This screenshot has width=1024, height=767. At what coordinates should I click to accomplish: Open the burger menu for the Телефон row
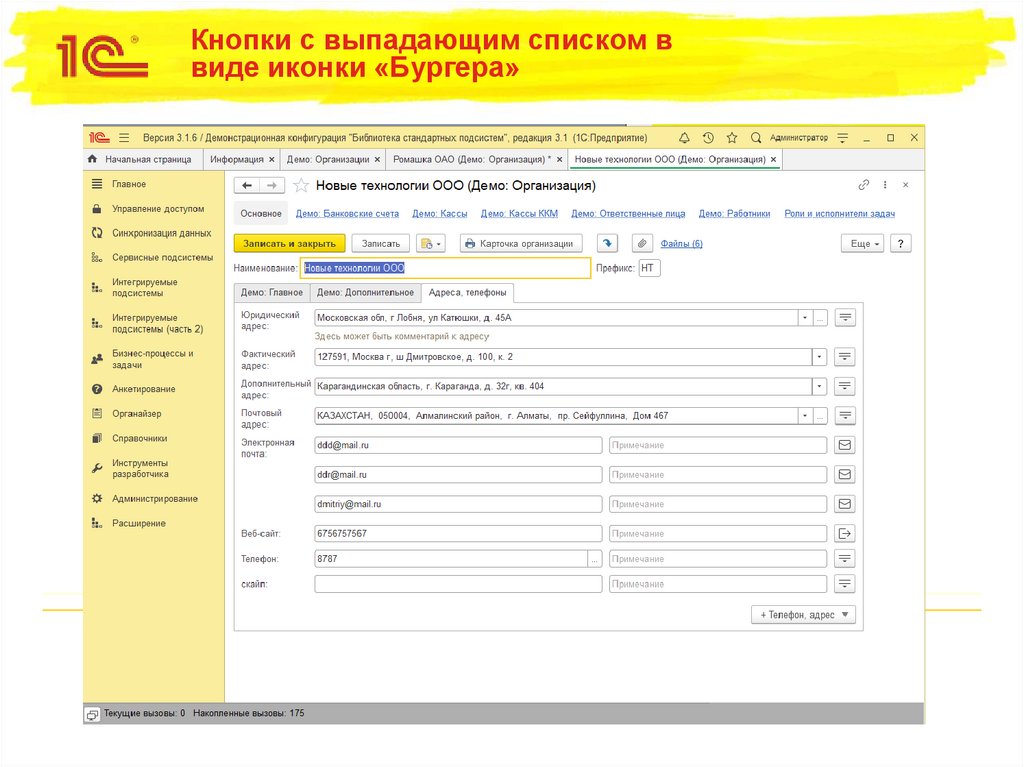point(845,559)
